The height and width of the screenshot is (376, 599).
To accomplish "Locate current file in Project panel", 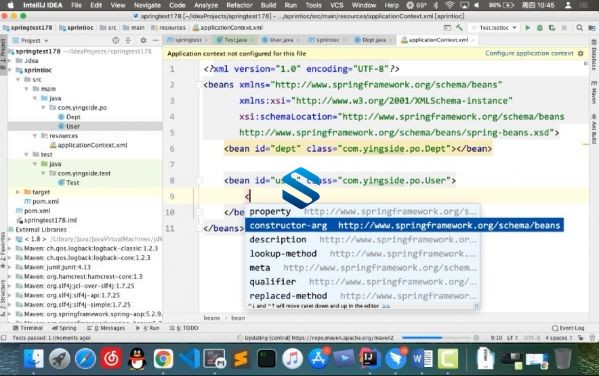I will 115,40.
